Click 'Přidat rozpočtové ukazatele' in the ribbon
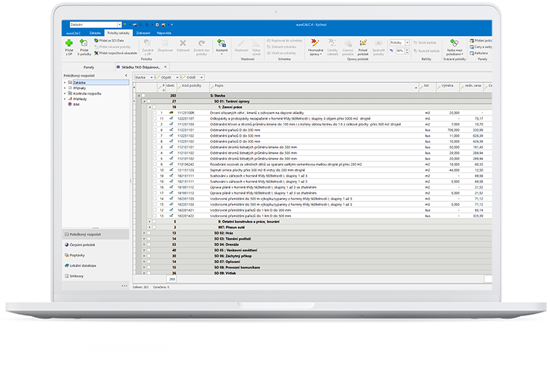 [x=115, y=53]
